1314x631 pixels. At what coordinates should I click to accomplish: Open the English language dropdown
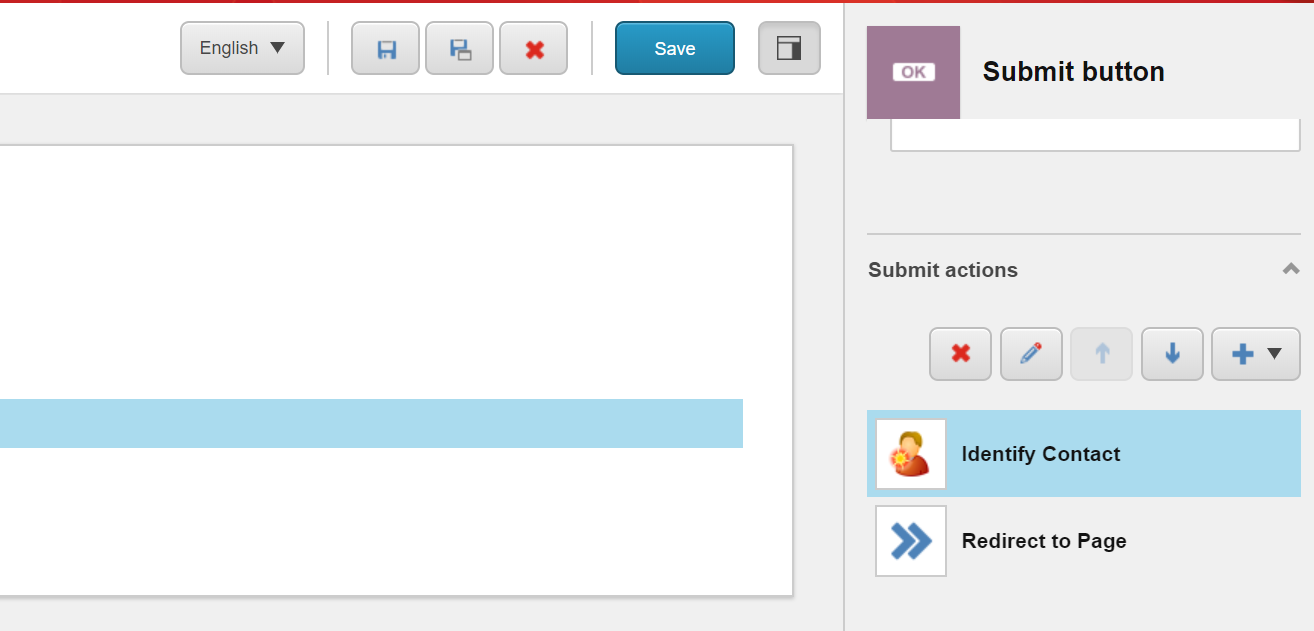(242, 48)
